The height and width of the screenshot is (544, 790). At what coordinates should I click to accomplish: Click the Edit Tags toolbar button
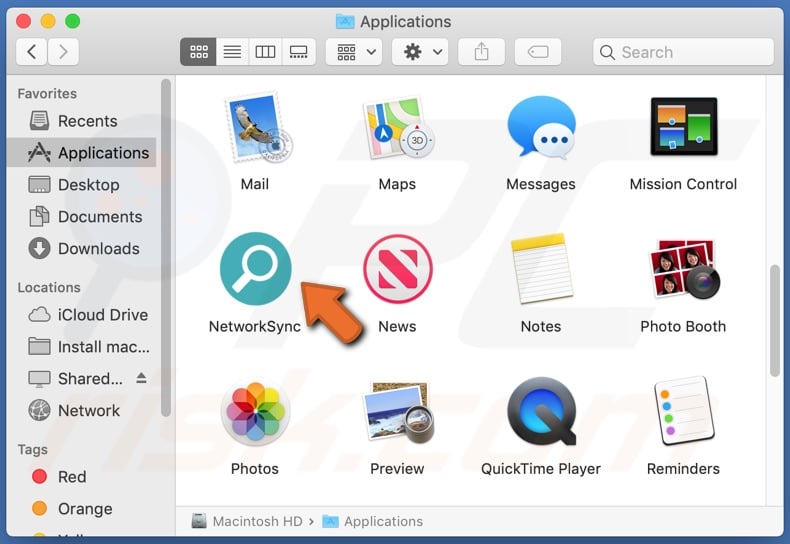(x=538, y=52)
